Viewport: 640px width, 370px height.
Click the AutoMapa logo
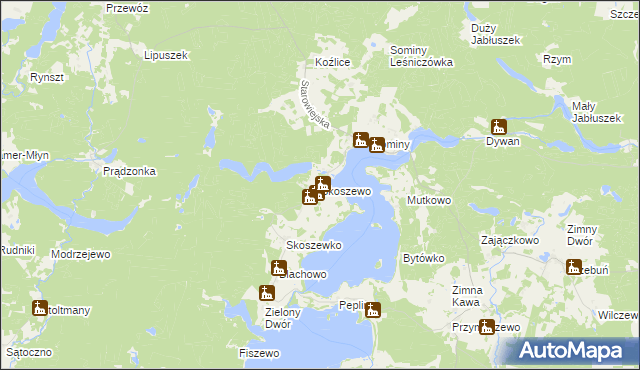(570, 350)
